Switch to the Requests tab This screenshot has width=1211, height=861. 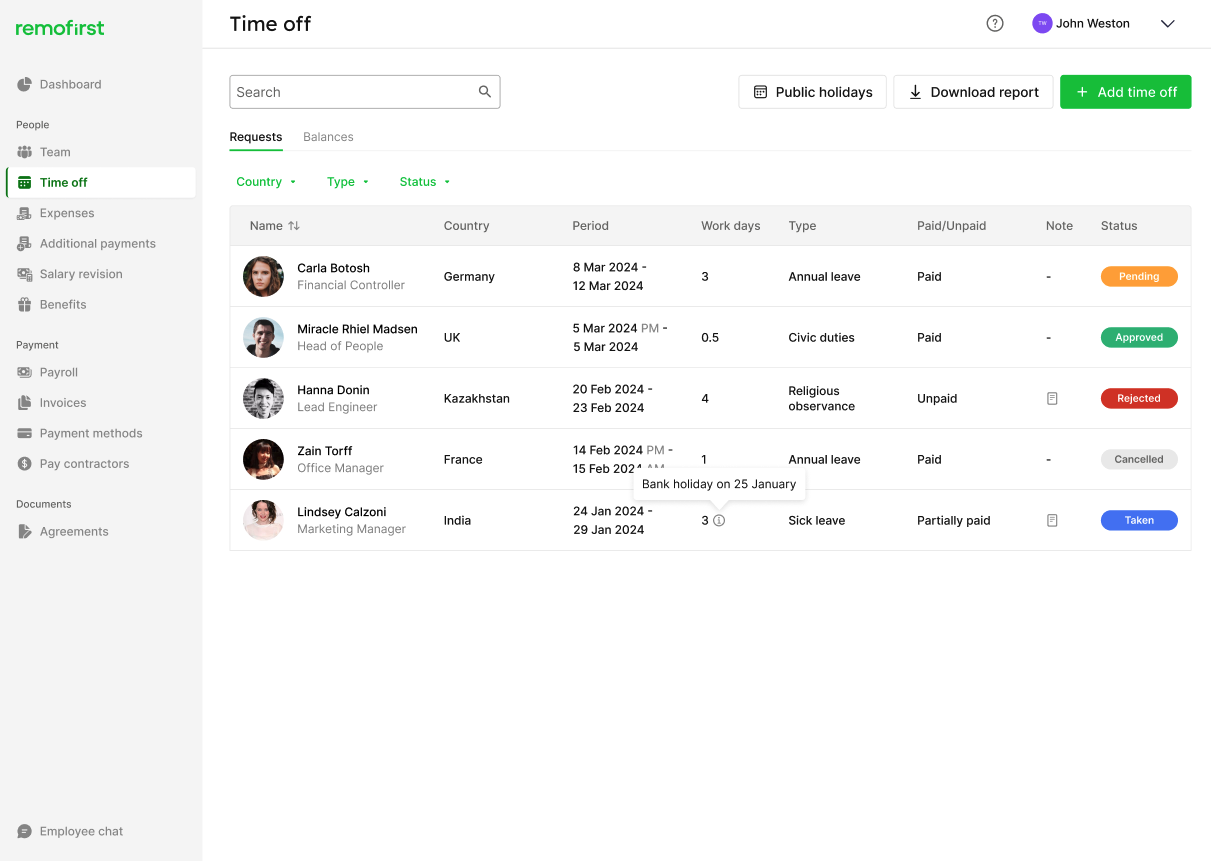[256, 137]
